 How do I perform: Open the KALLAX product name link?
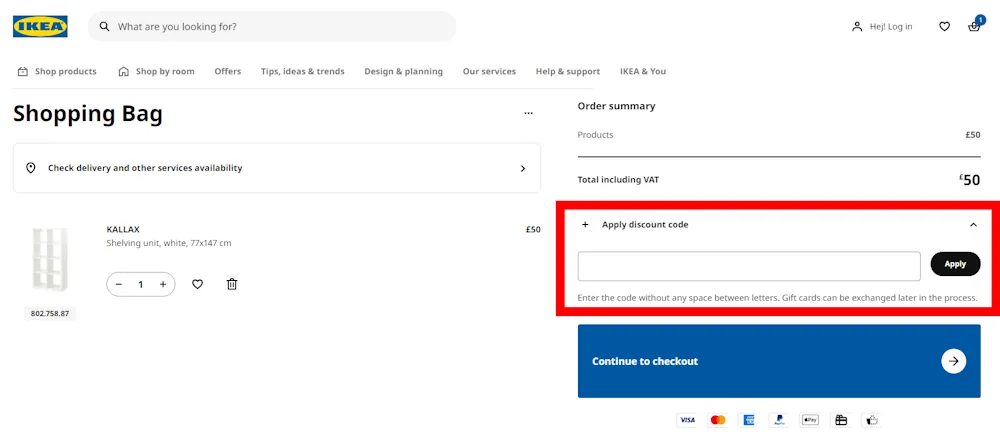[x=123, y=230]
